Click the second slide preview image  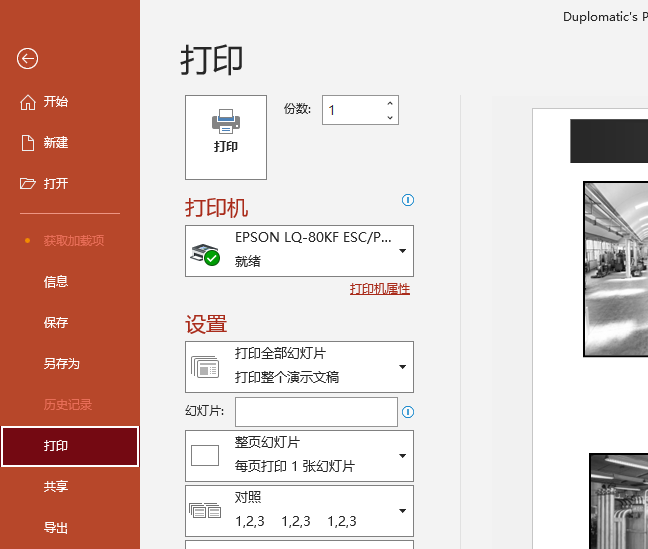pyautogui.click(x=619, y=501)
